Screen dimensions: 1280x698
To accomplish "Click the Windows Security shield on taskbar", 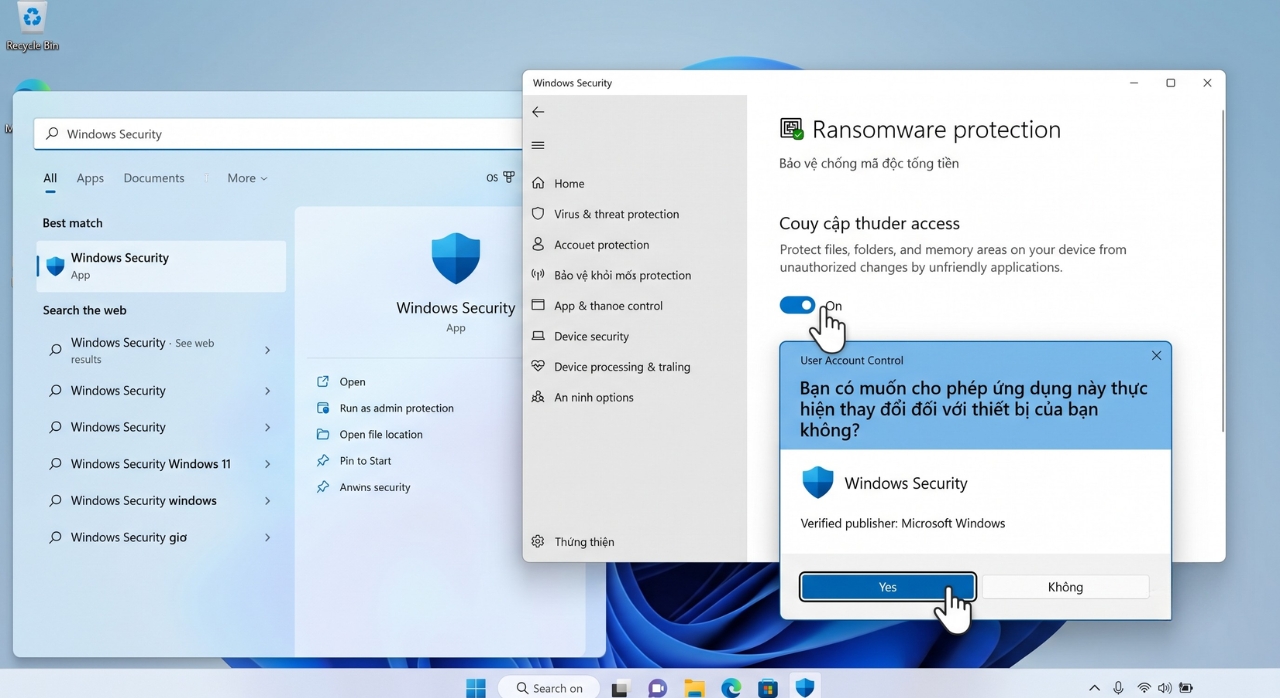I will coord(805,687).
